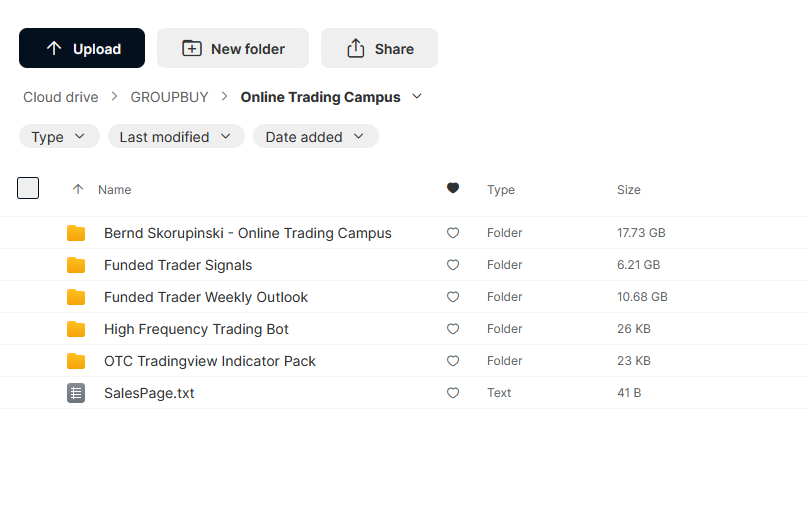Select OTC Tradingview Indicator Pack name
The image size is (808, 508).
pyautogui.click(x=210, y=361)
